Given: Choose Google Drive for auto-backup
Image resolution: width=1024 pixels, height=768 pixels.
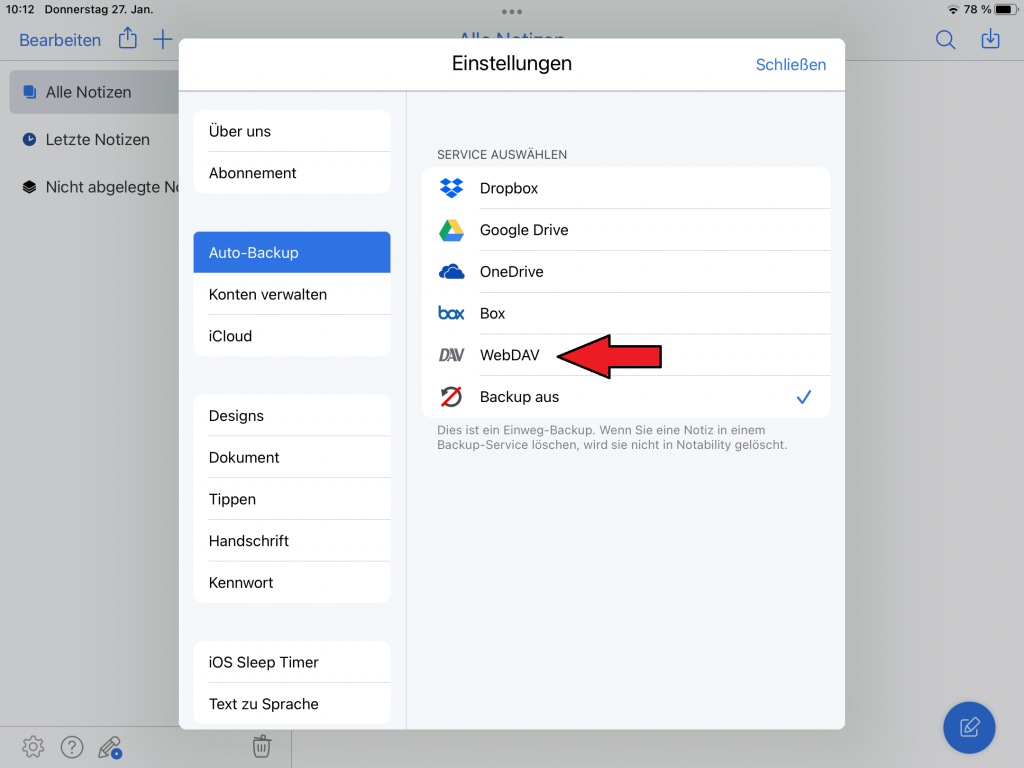Looking at the screenshot, I should click(523, 230).
